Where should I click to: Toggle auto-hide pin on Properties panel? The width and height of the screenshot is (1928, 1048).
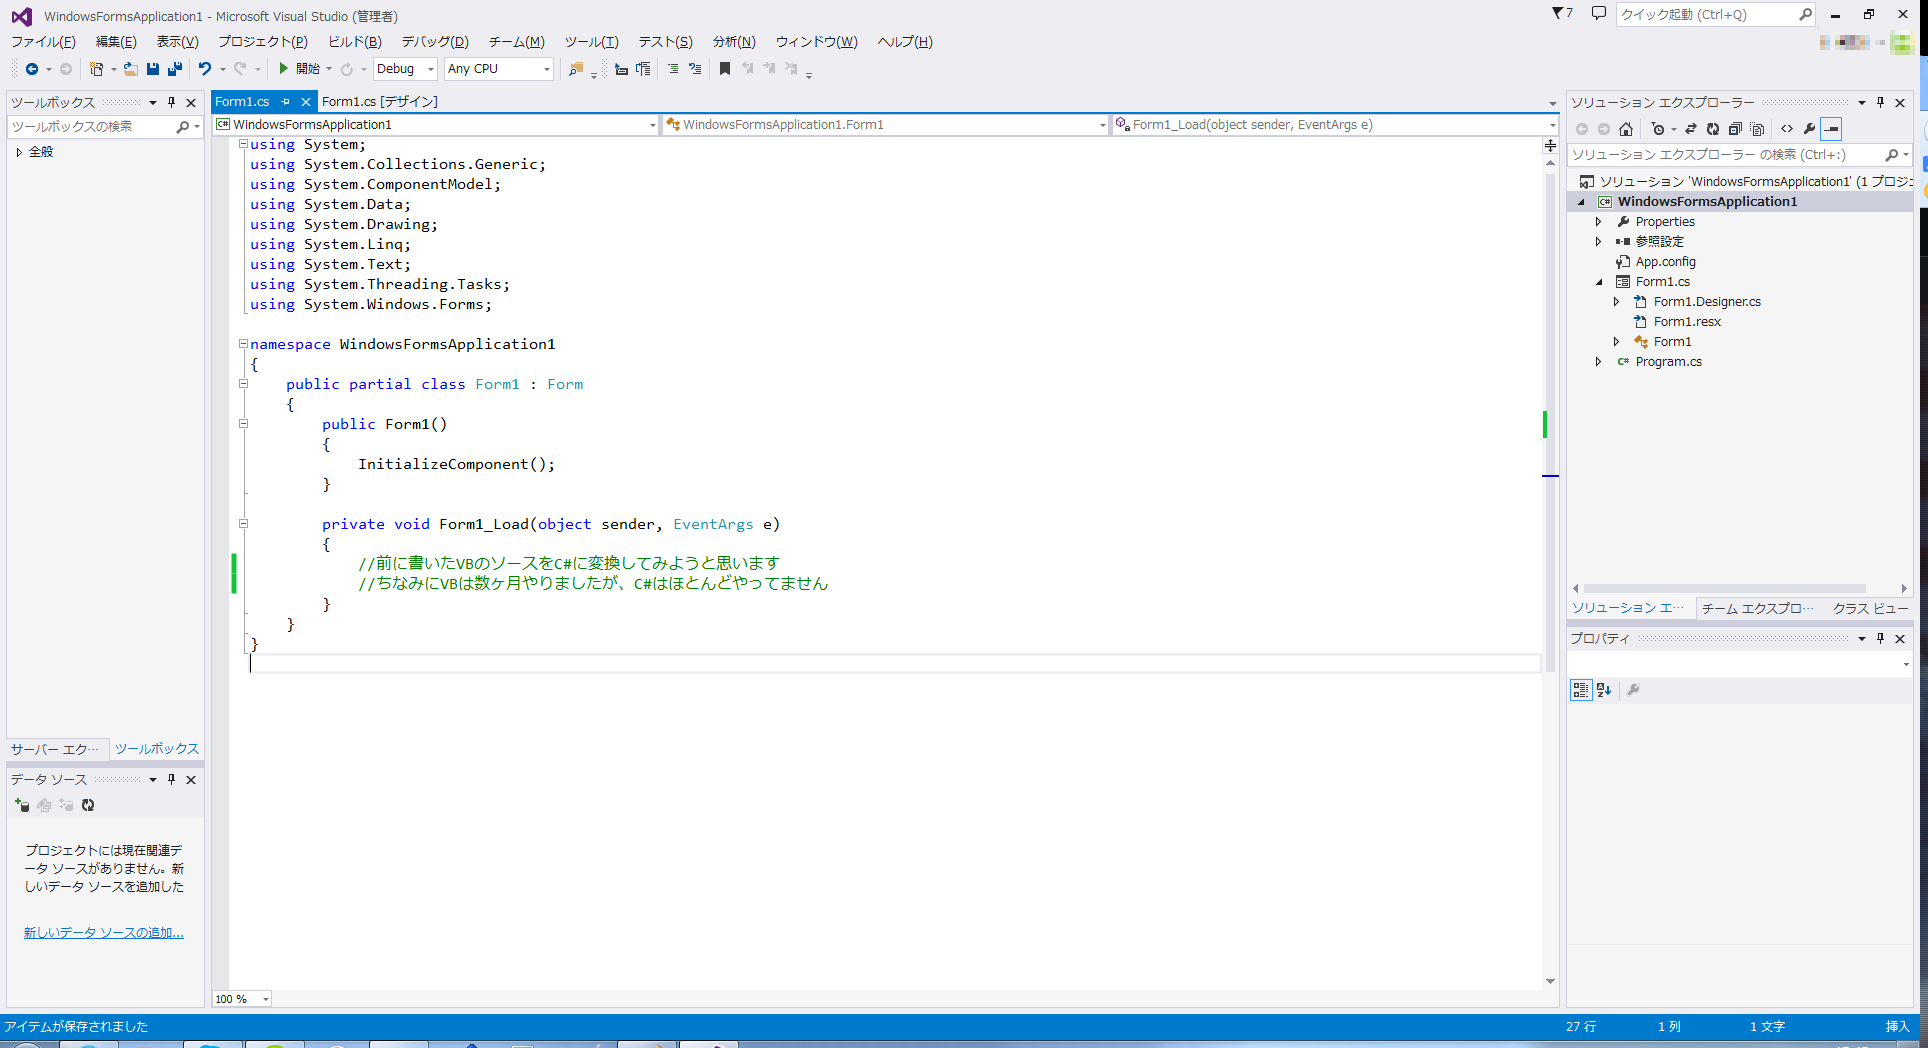click(x=1880, y=639)
